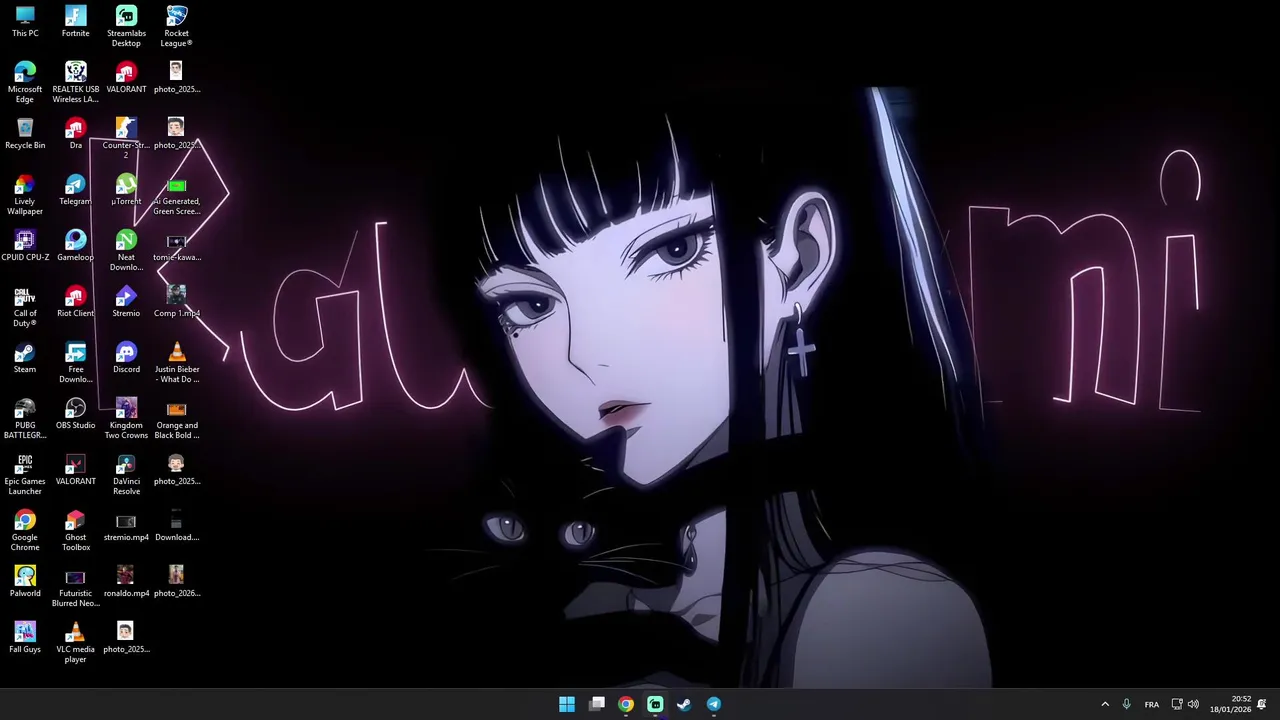Viewport: 1280px width, 720px height.
Task: Open the Discord desktop shortcut
Action: click(126, 358)
